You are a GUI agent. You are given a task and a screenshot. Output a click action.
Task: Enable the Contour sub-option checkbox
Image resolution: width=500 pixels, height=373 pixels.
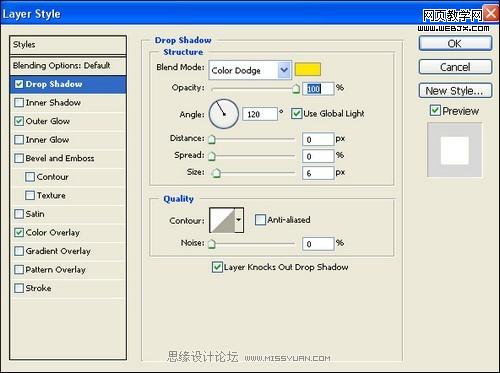30,177
